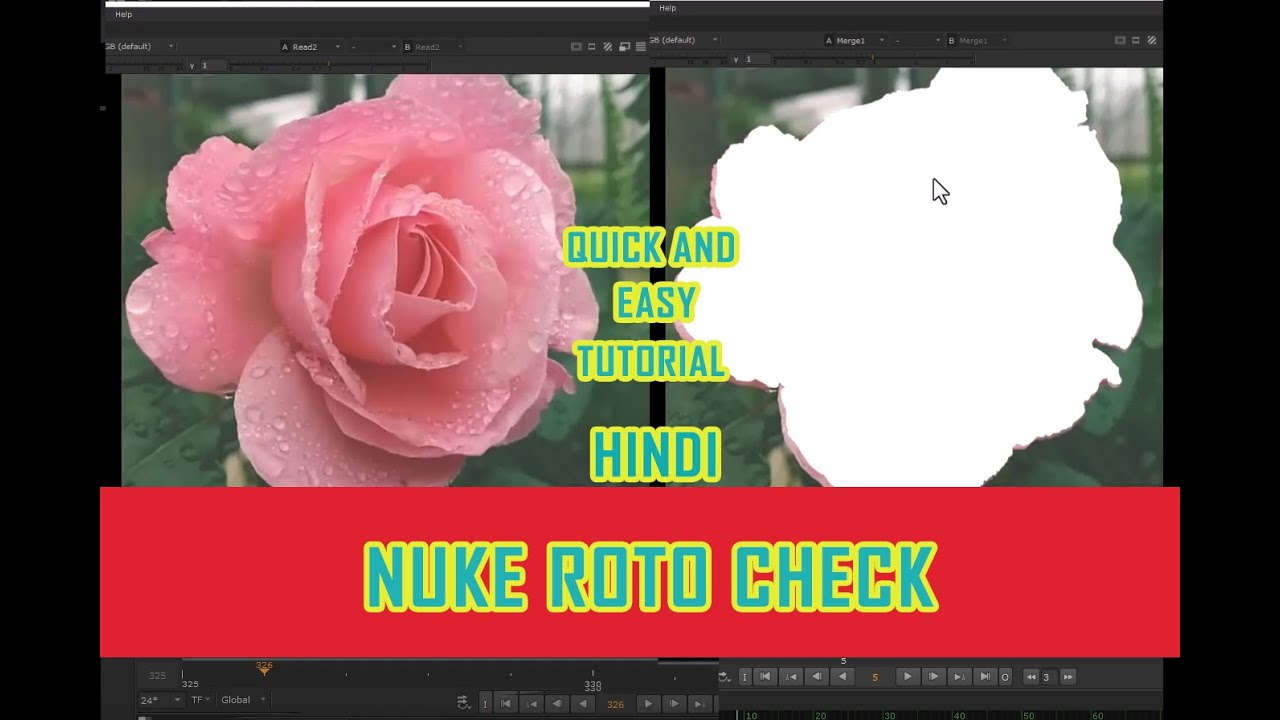Click the out-point O button on right timeline
Screen dimensions: 1280x720
(x=1005, y=677)
